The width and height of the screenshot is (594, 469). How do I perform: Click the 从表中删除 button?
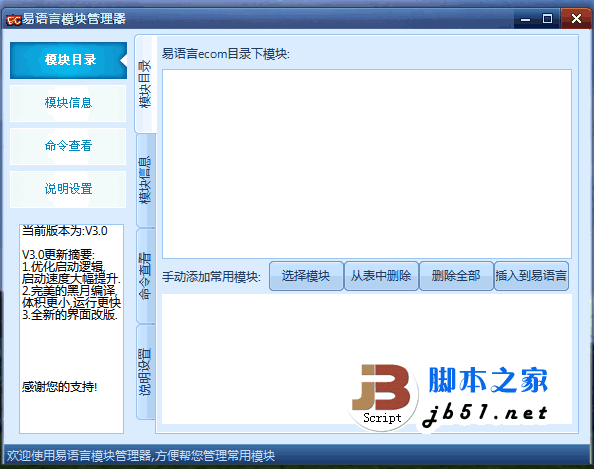pyautogui.click(x=381, y=276)
